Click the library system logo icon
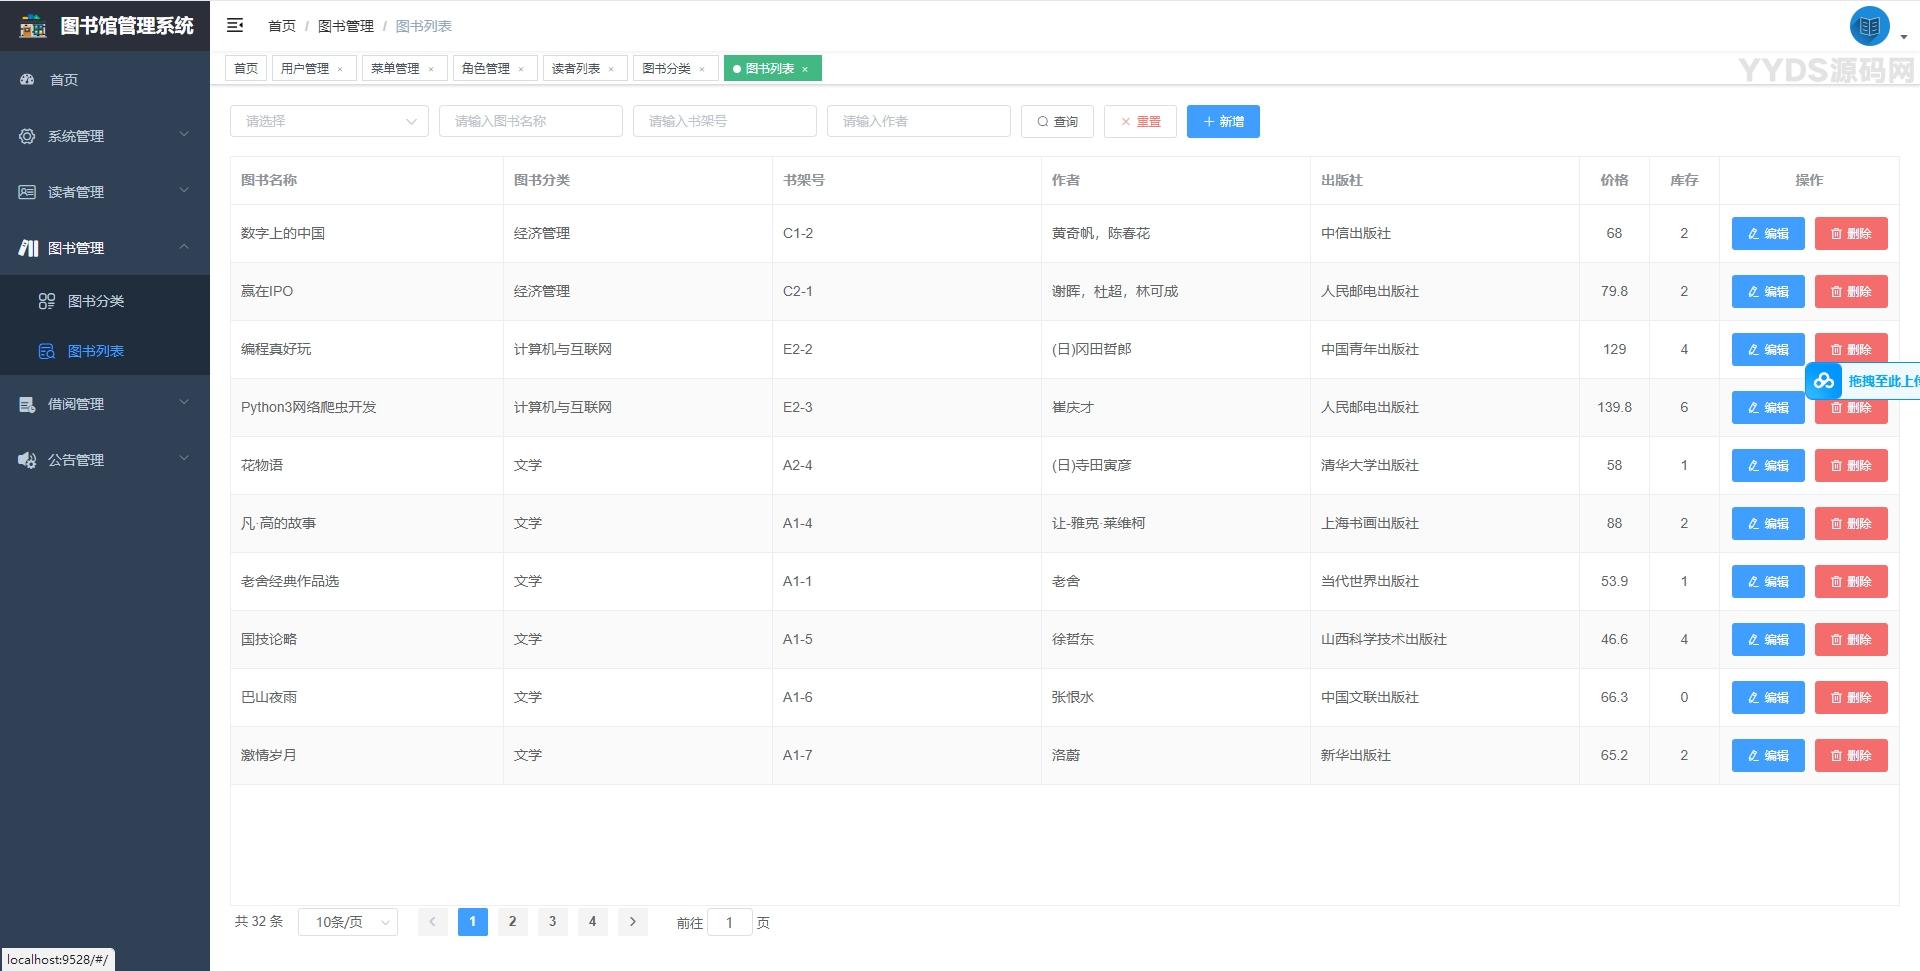Viewport: 1920px width, 971px height. click(x=32, y=26)
